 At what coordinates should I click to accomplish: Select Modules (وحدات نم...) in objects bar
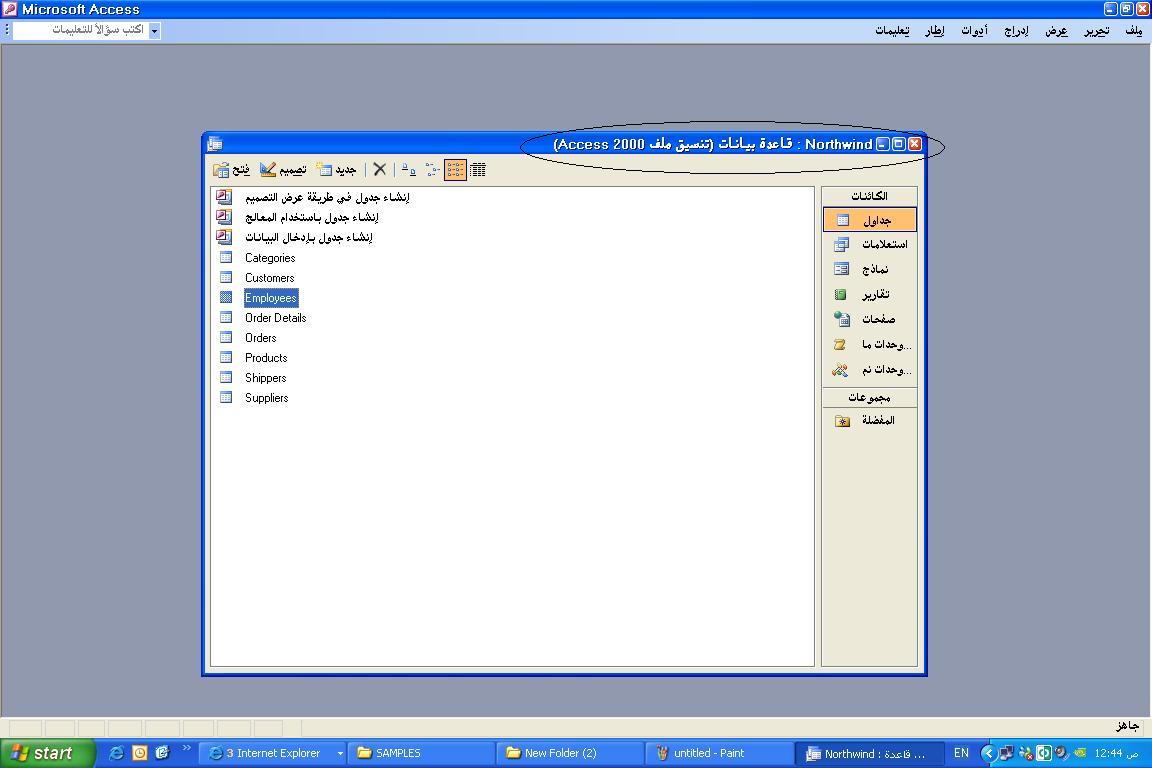870,369
